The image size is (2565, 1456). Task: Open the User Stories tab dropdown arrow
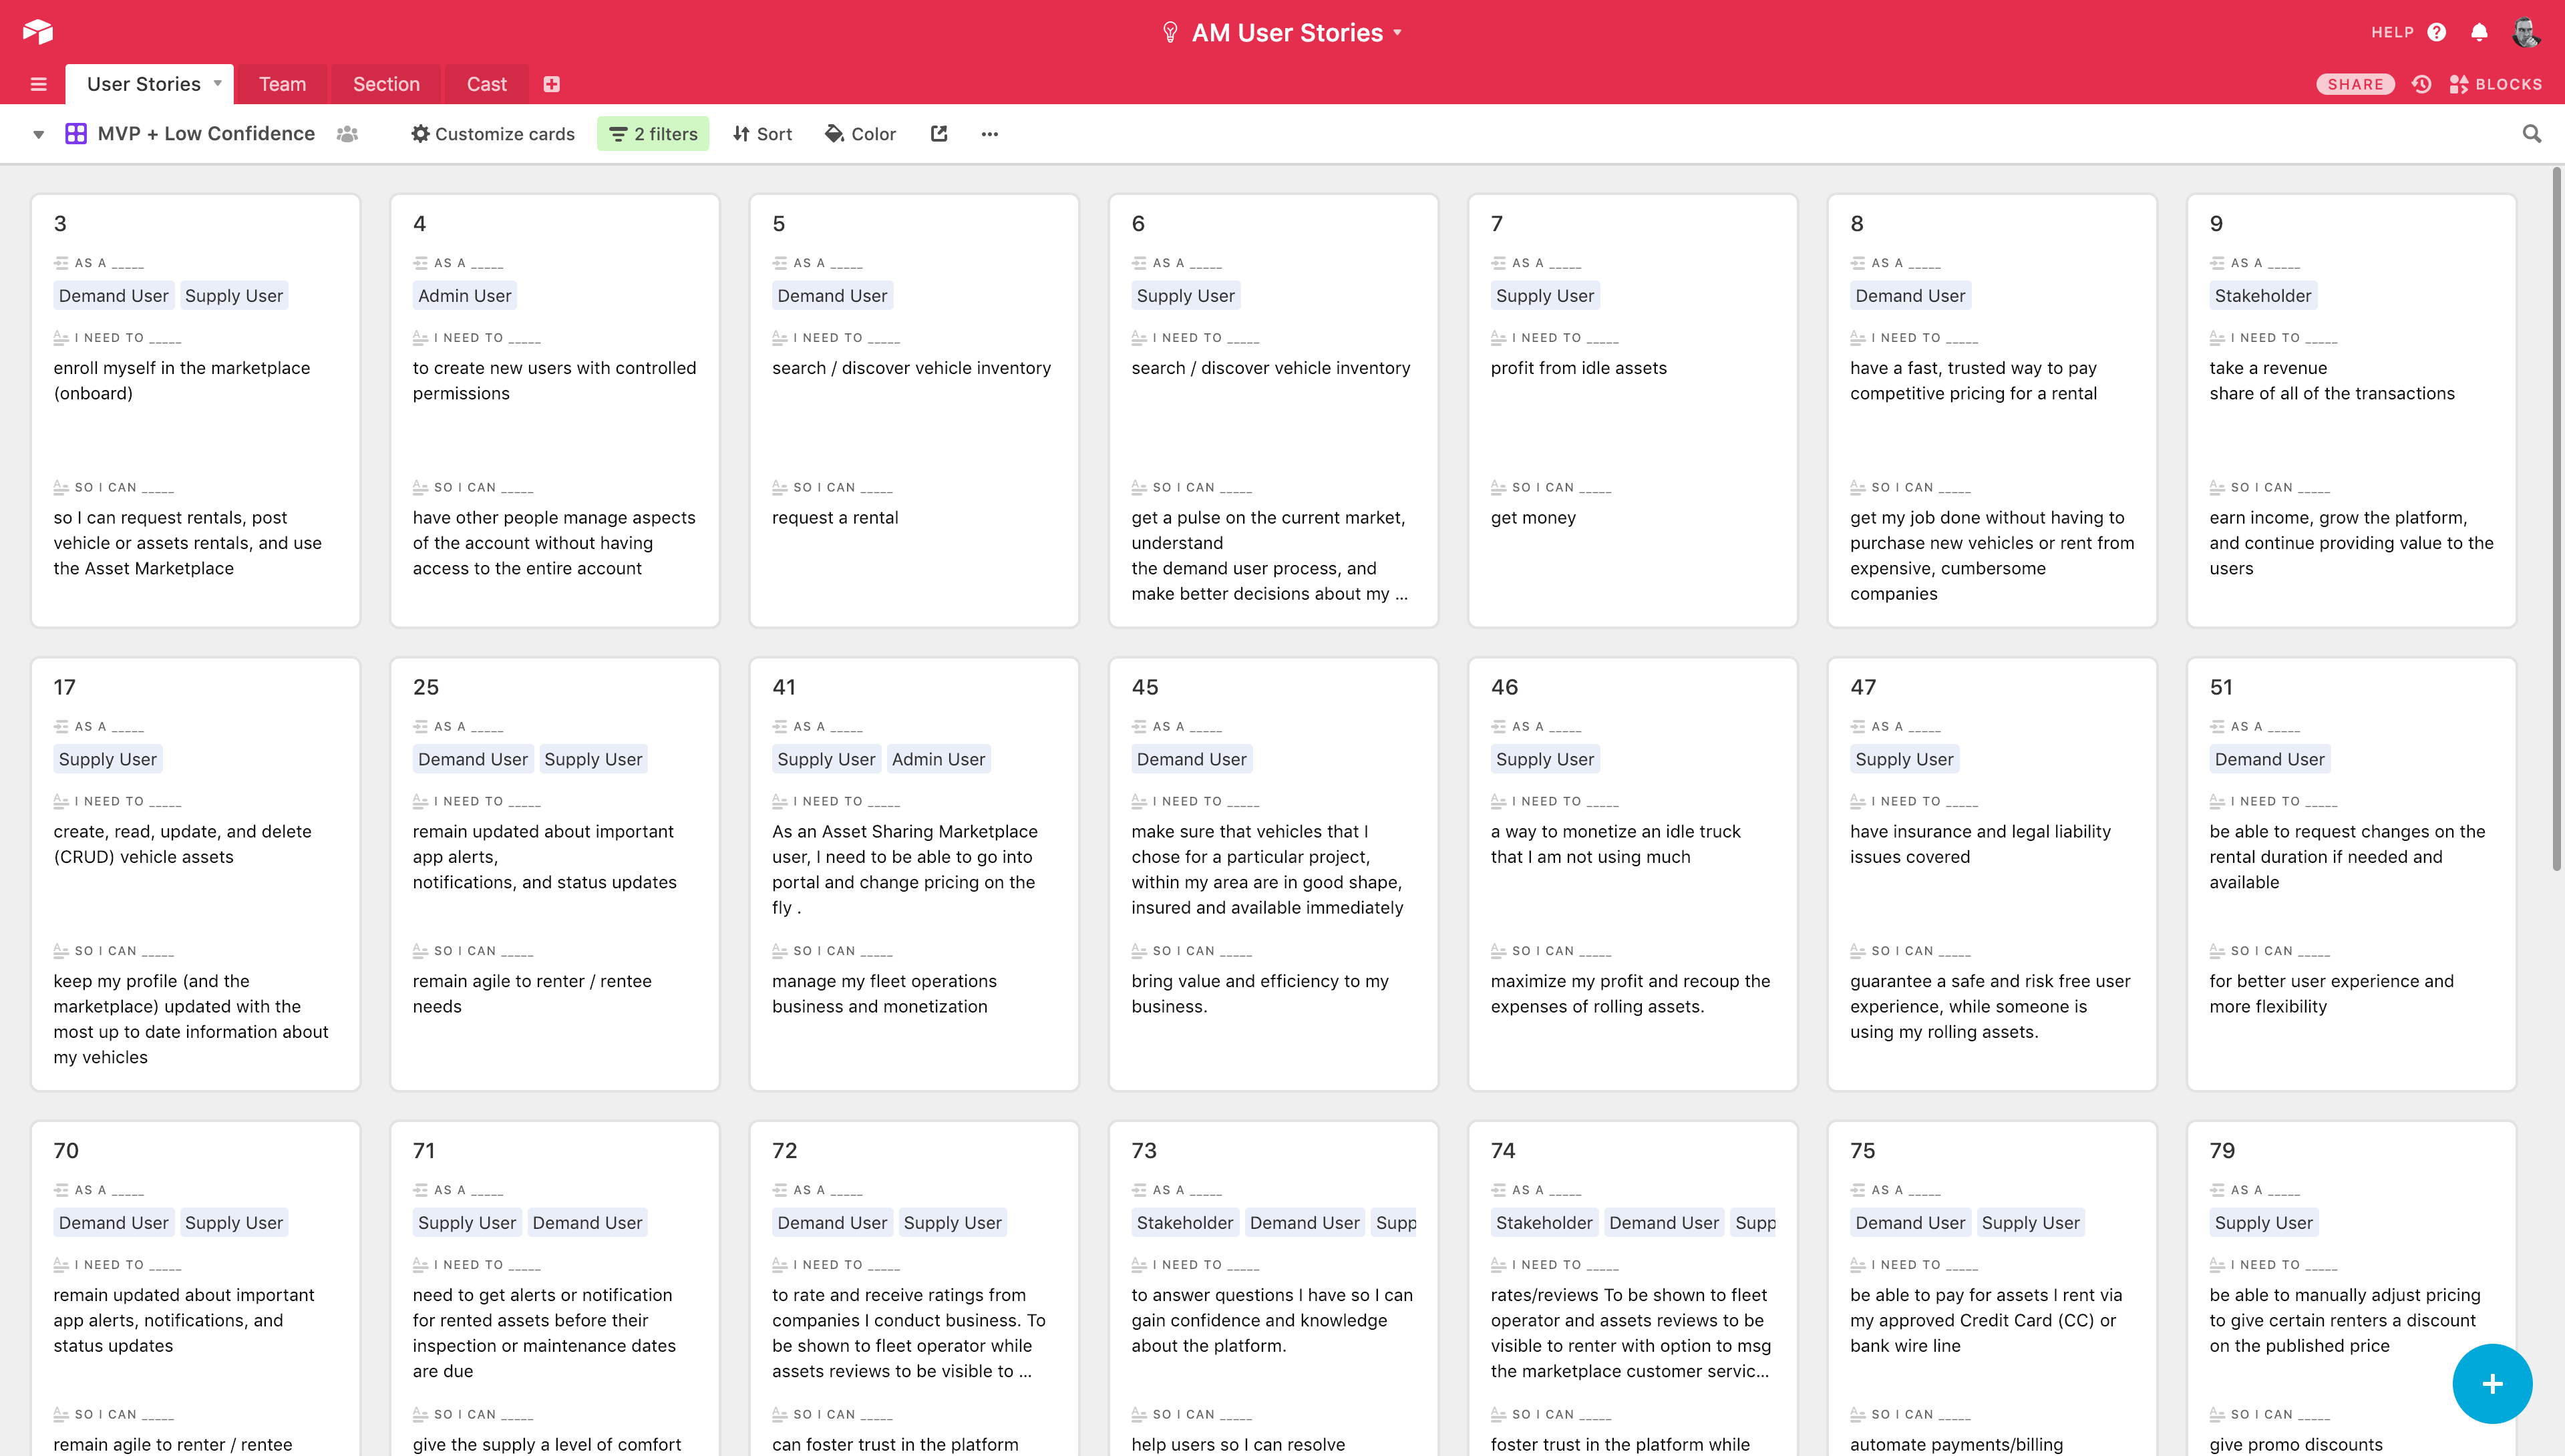click(217, 83)
